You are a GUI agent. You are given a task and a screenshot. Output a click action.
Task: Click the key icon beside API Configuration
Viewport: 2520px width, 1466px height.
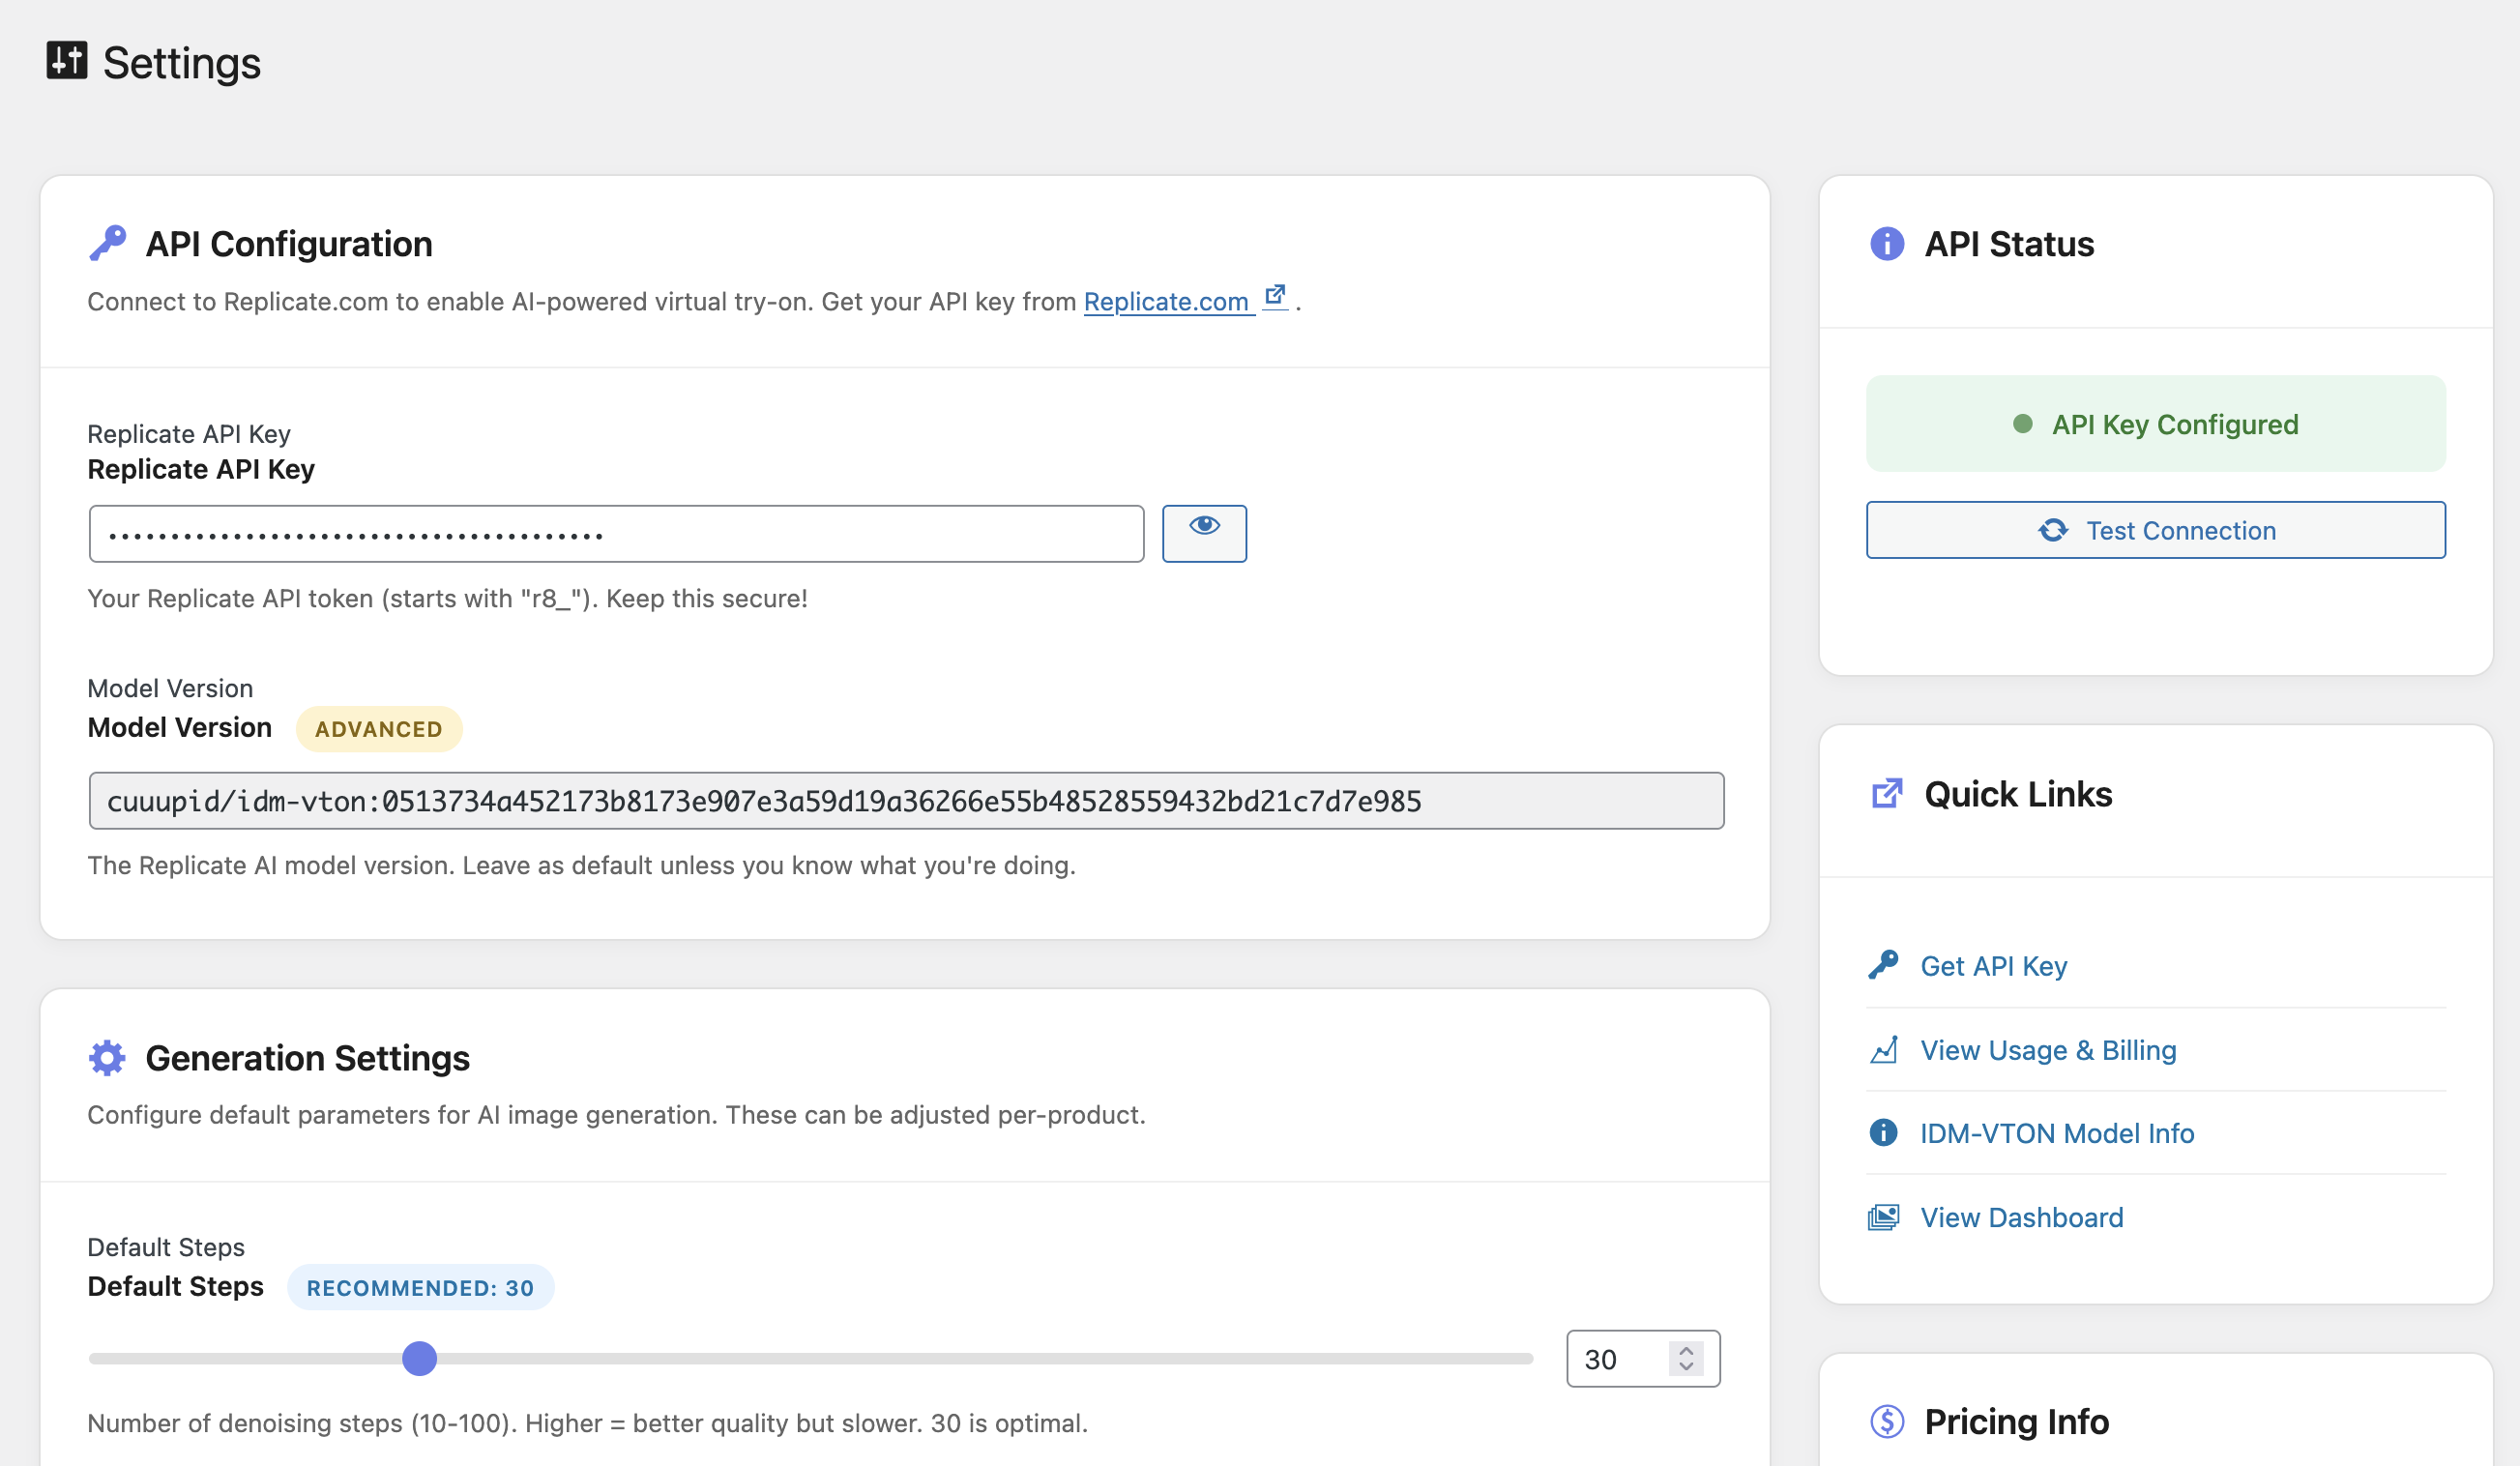point(108,243)
